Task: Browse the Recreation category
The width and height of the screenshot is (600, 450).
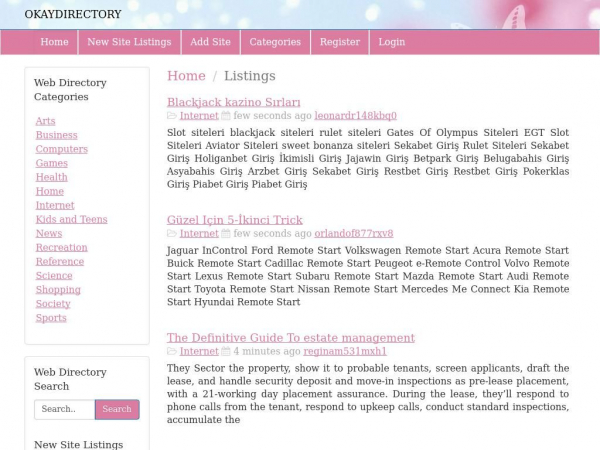Action: click(x=62, y=248)
